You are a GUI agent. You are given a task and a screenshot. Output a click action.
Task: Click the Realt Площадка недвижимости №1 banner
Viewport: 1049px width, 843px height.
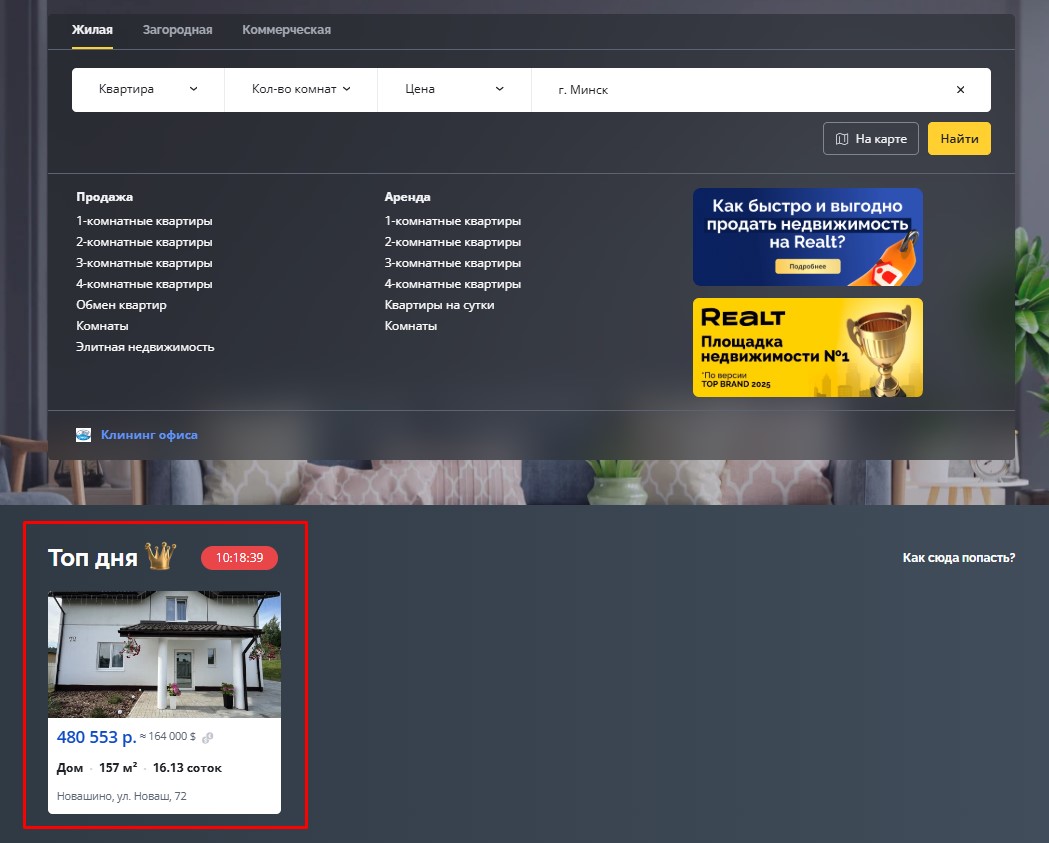(807, 348)
